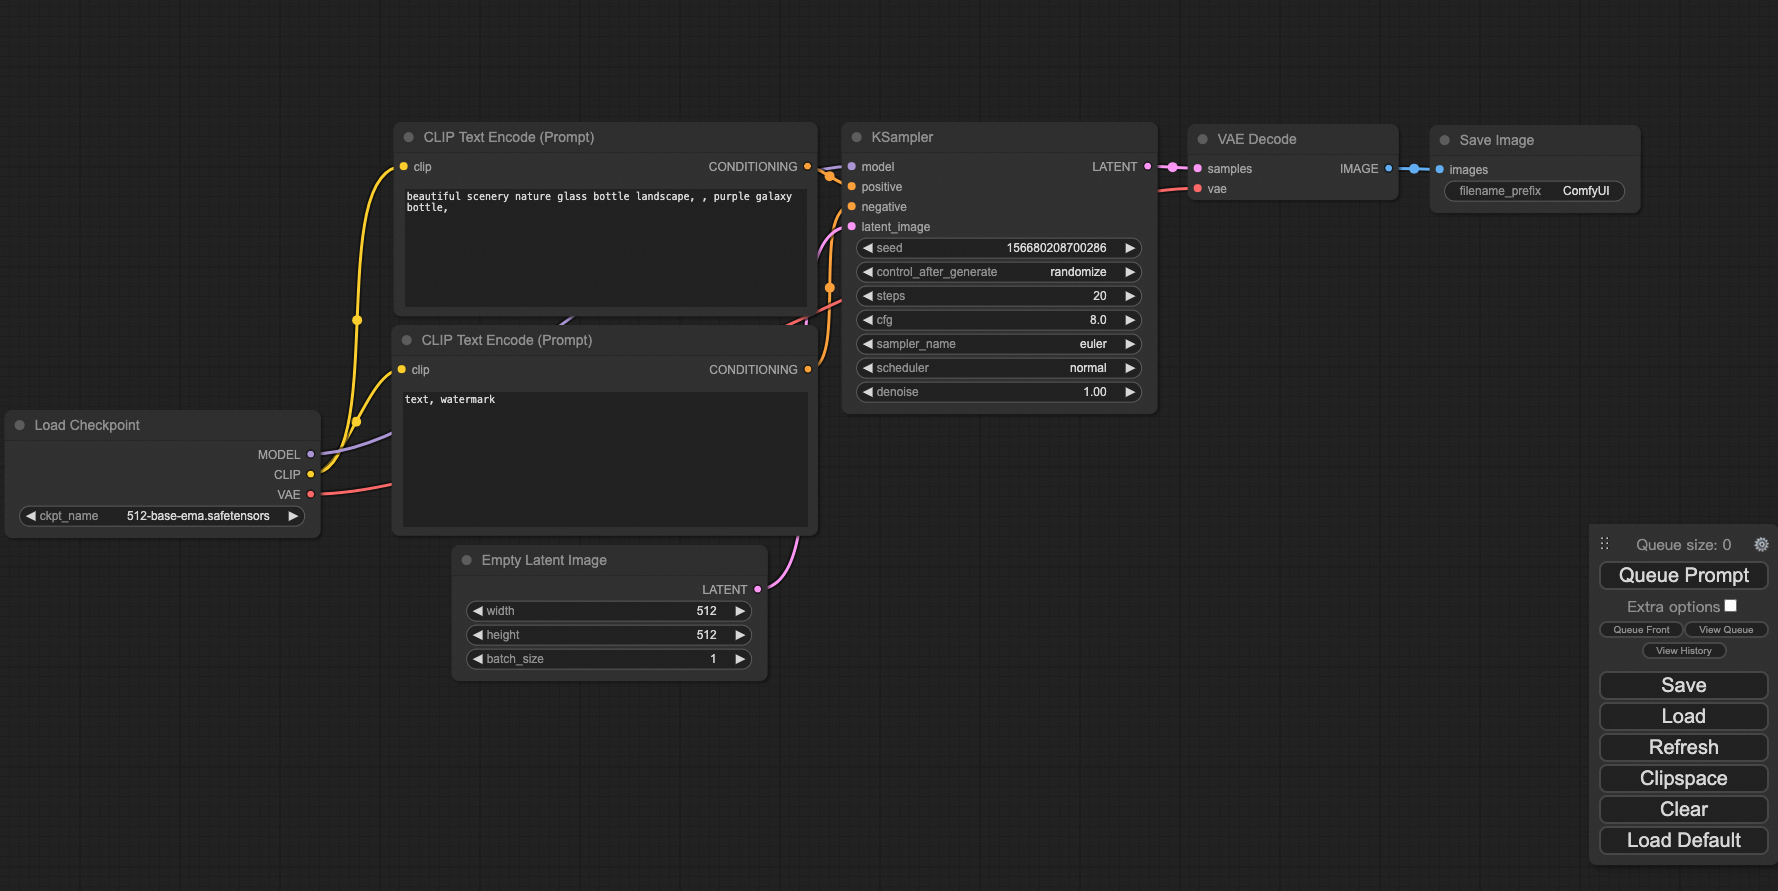This screenshot has height=891, width=1778.
Task: Click Load Default button
Action: tap(1684, 840)
